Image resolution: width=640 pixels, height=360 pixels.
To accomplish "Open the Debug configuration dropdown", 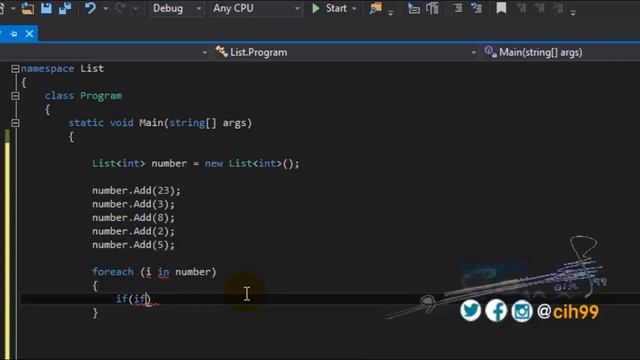I will [x=177, y=8].
